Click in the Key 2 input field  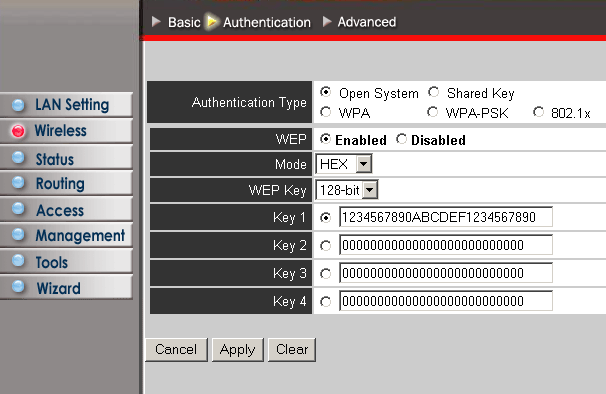[x=446, y=245]
